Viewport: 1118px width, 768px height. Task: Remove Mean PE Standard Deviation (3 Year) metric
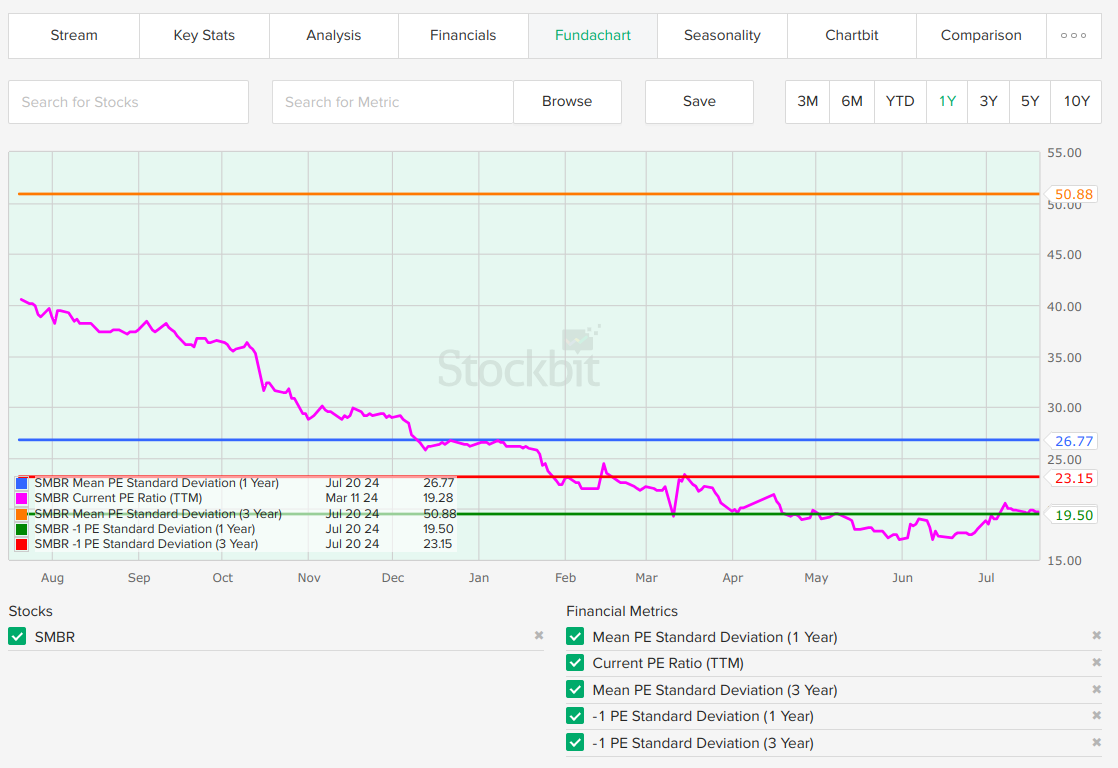(1096, 690)
